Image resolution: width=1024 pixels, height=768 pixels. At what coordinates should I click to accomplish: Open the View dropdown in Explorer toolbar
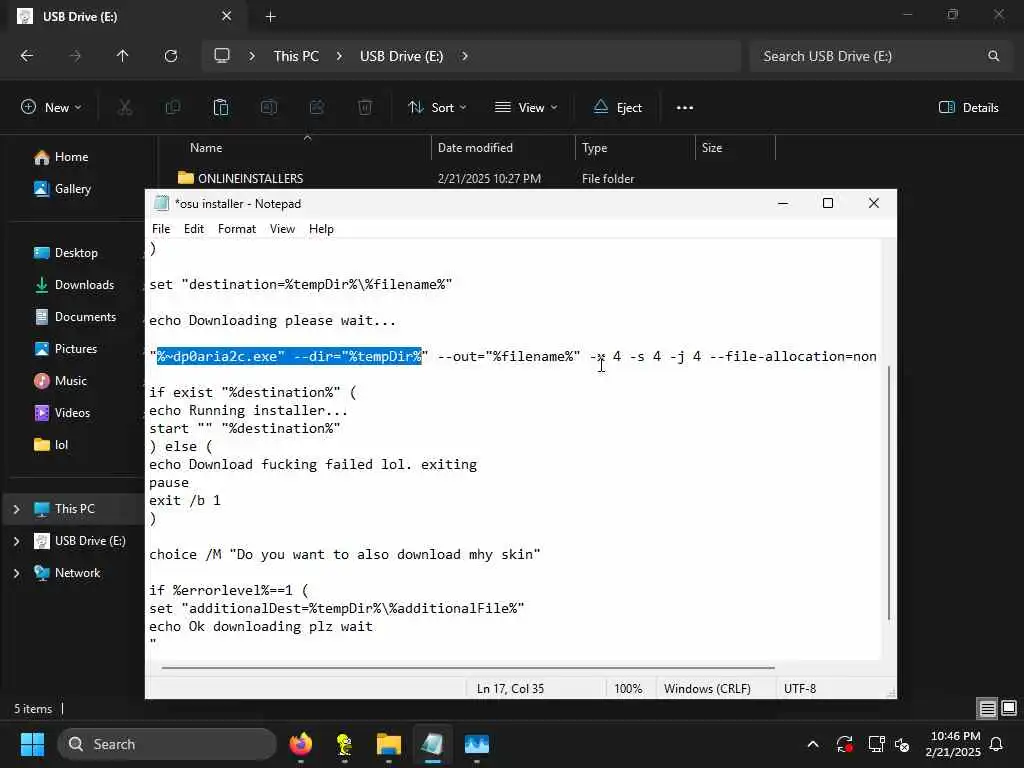click(526, 108)
